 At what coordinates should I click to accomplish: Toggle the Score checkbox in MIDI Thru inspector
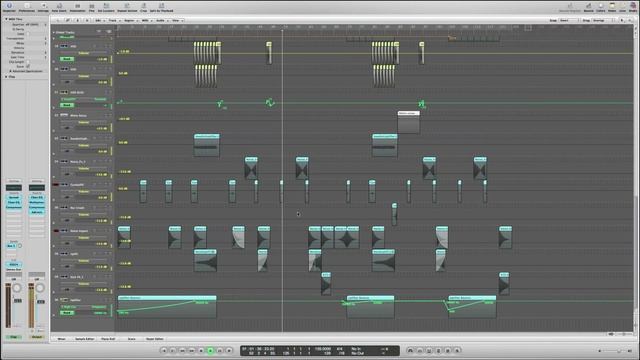[28, 66]
